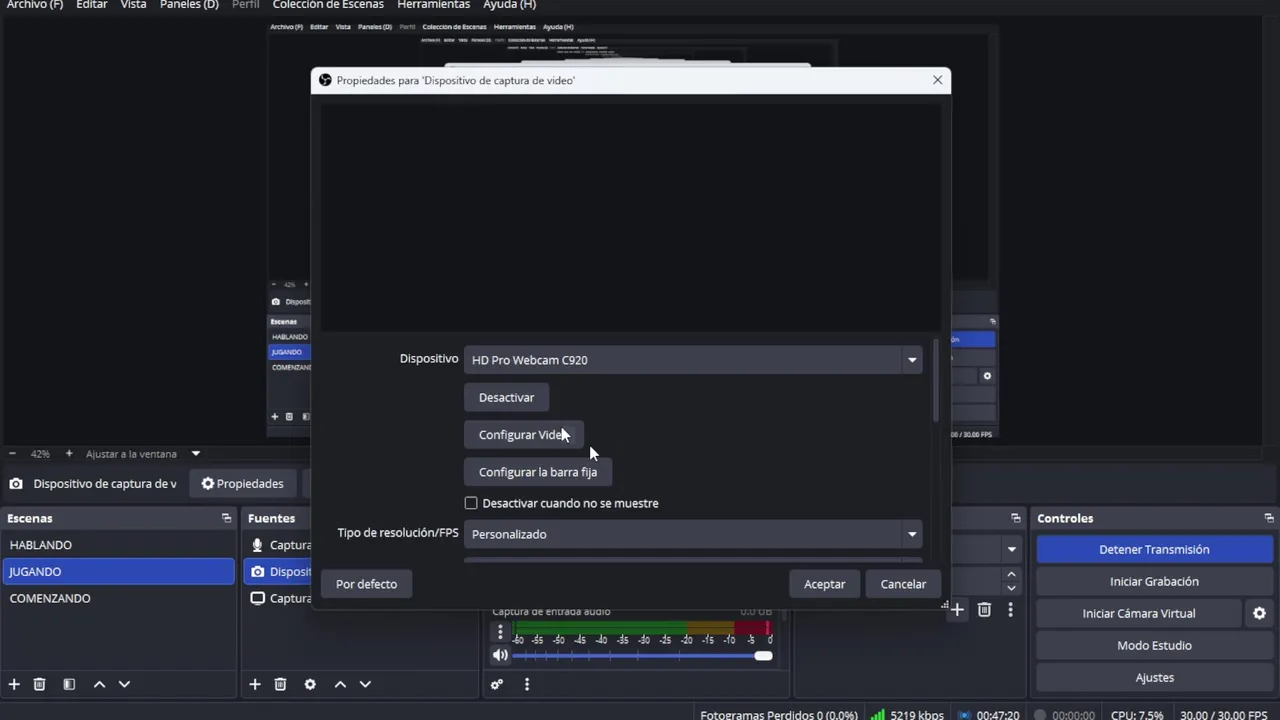The height and width of the screenshot is (720, 1280).
Task: Add a new scene in Escenas
Action: pyautogui.click(x=14, y=684)
